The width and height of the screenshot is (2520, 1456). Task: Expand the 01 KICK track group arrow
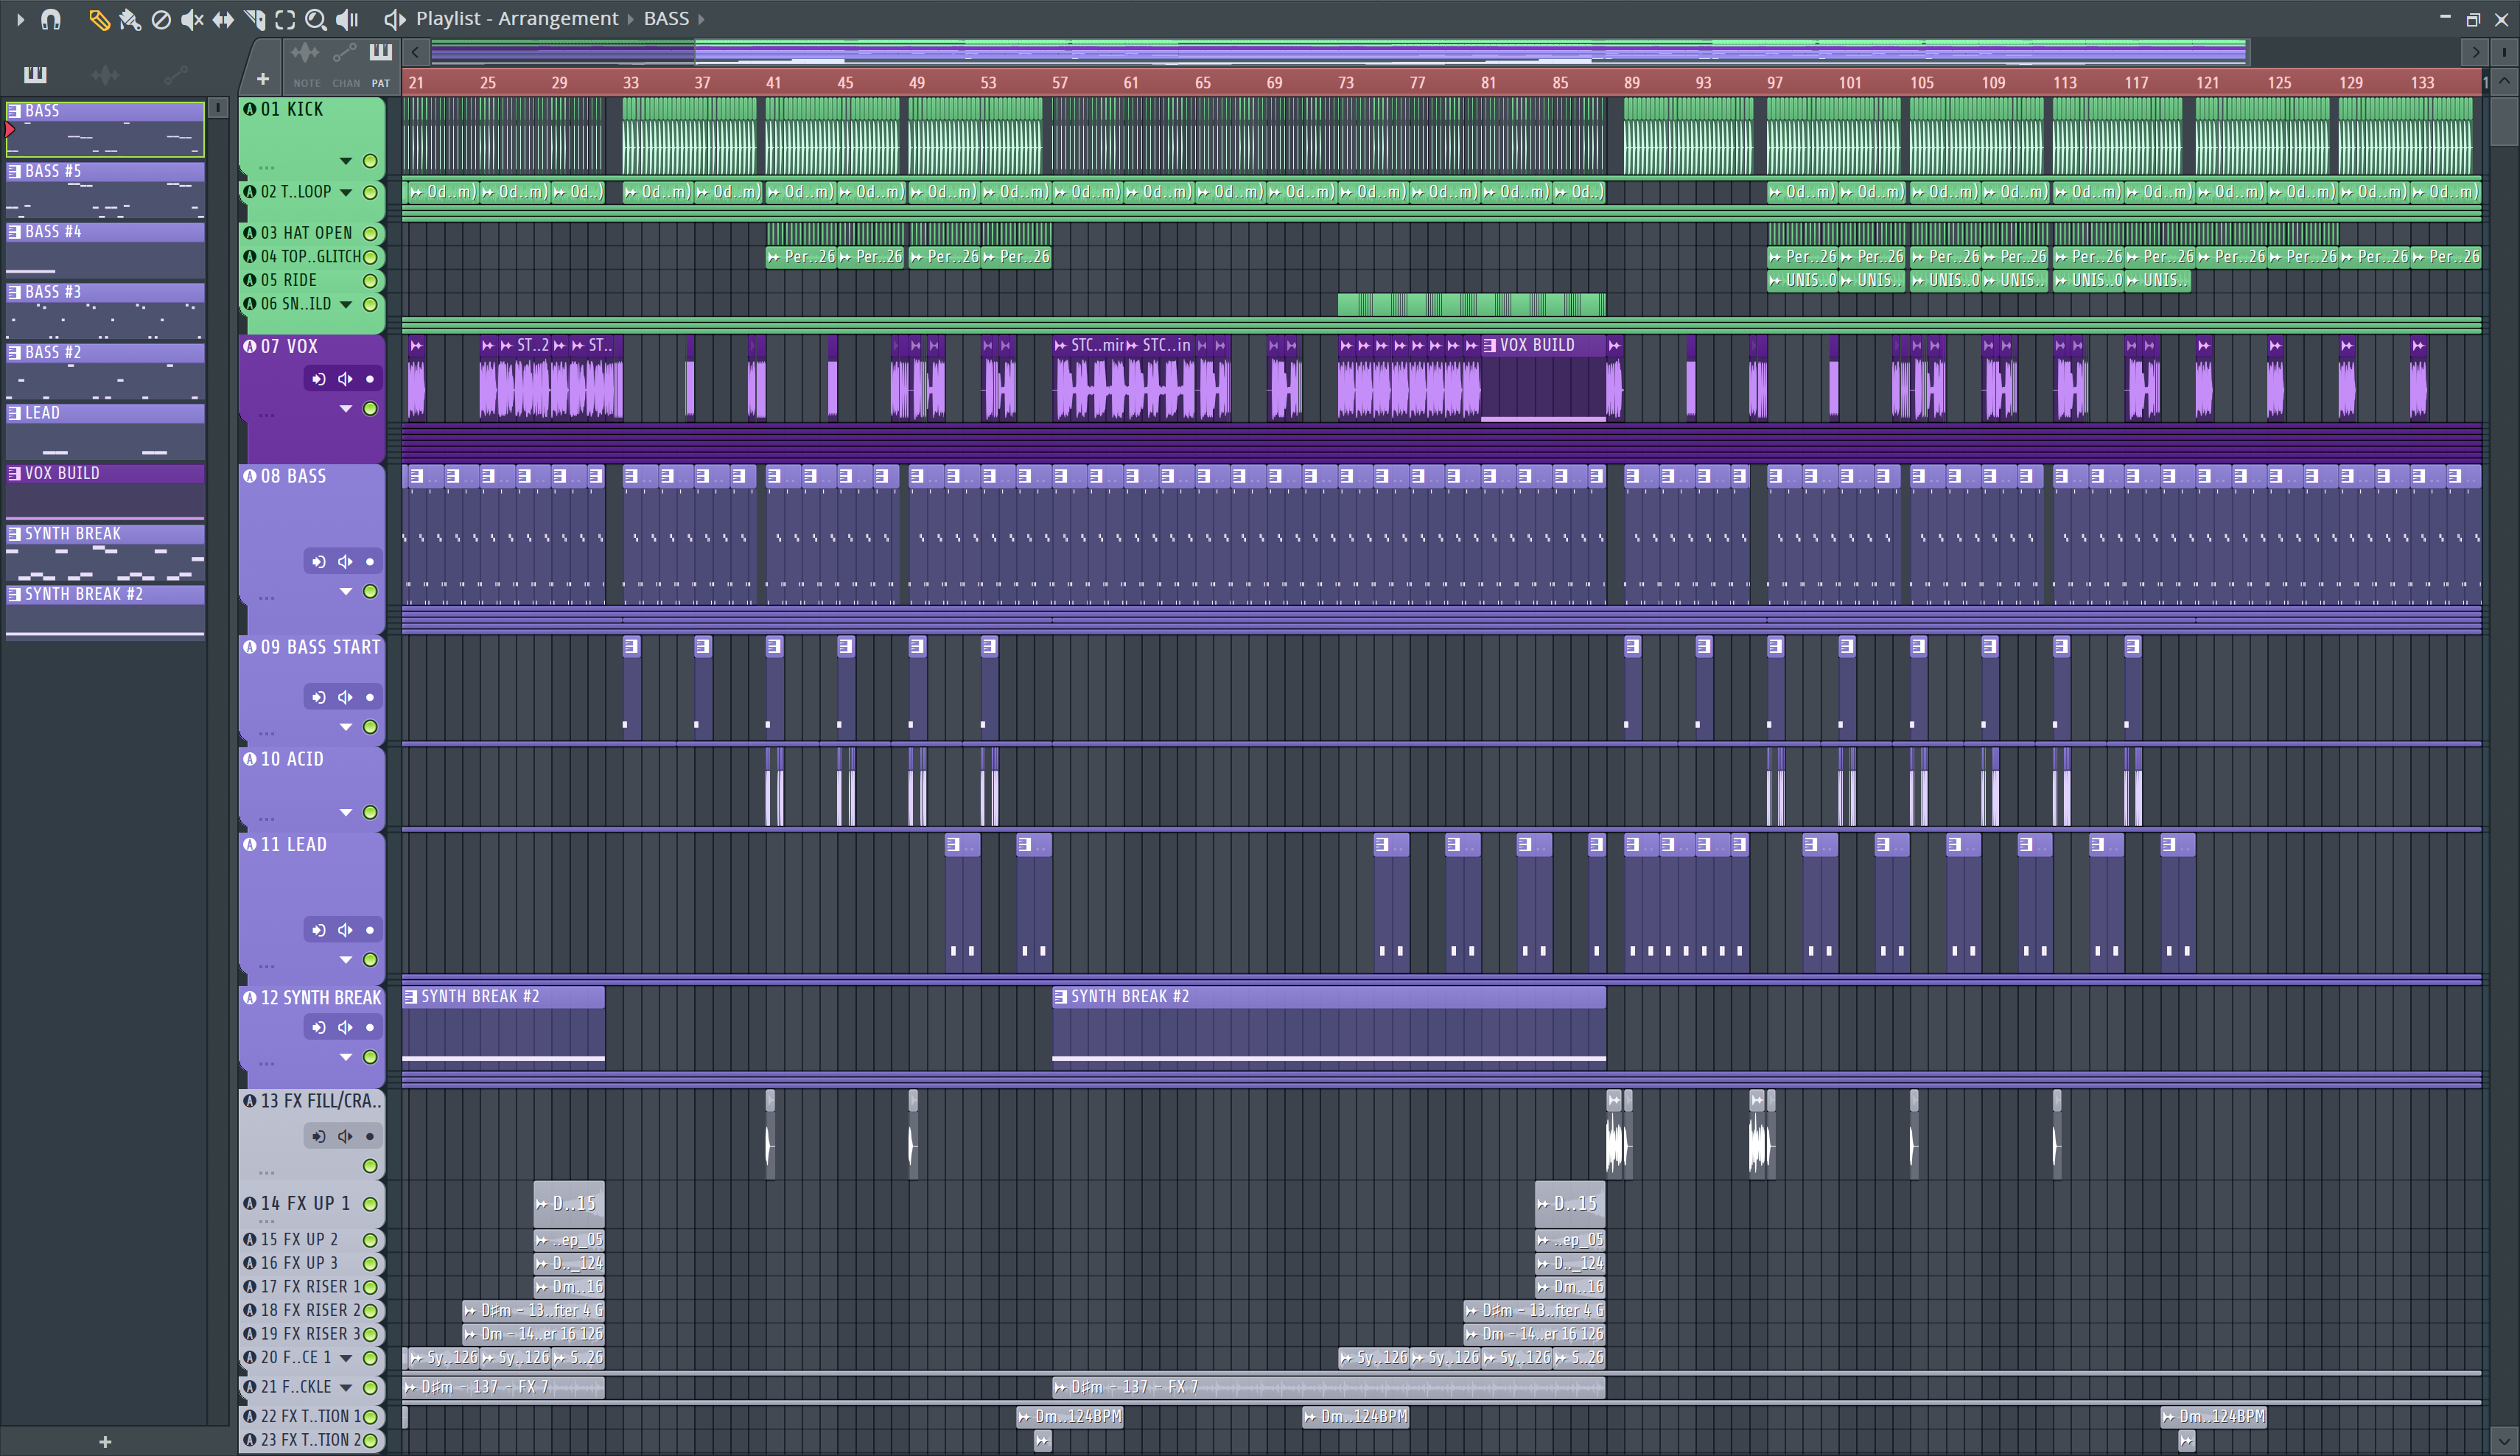pyautogui.click(x=346, y=161)
